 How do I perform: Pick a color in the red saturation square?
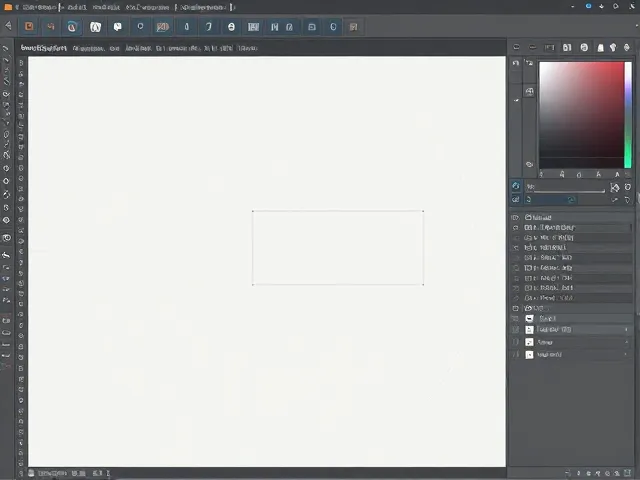point(581,115)
